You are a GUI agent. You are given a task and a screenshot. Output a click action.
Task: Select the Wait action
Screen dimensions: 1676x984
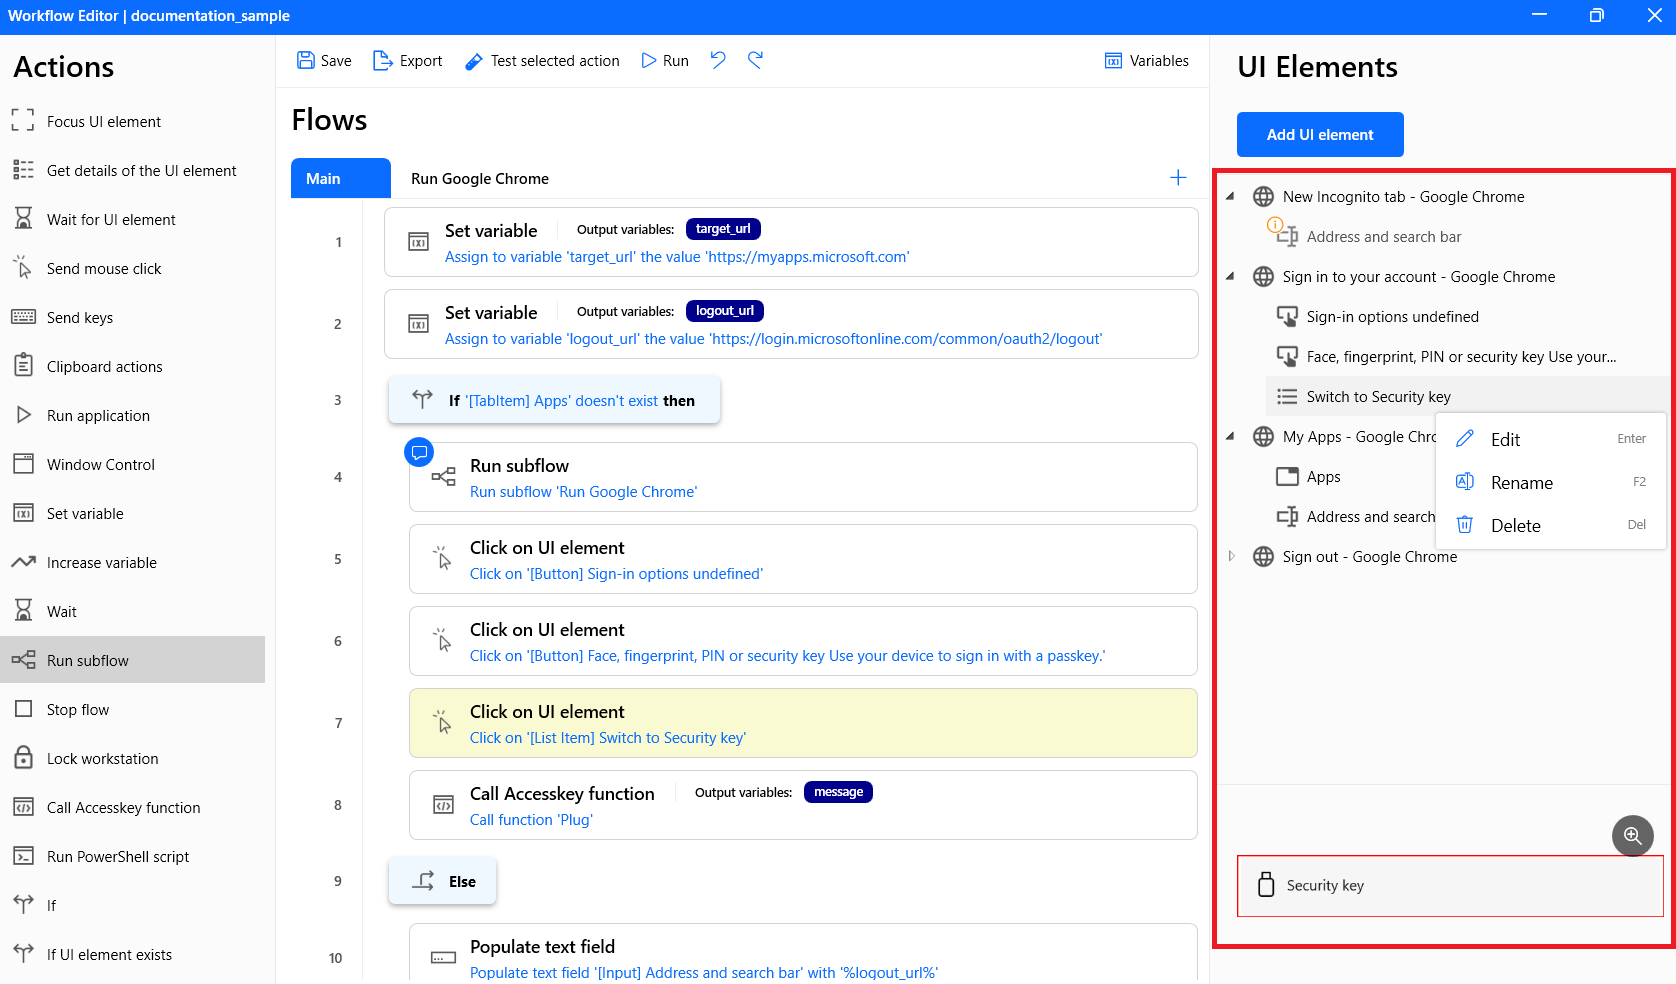[x=132, y=612]
